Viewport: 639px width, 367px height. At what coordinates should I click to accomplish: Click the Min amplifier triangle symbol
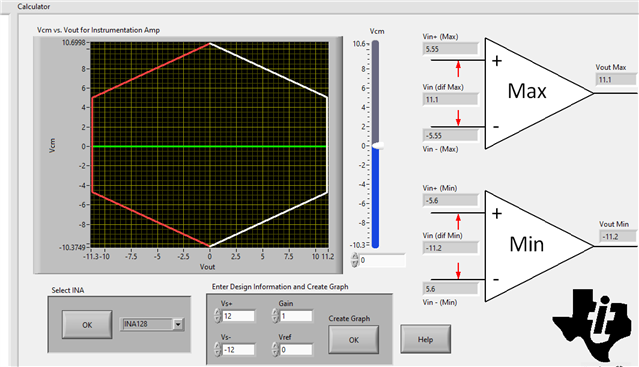pos(530,246)
